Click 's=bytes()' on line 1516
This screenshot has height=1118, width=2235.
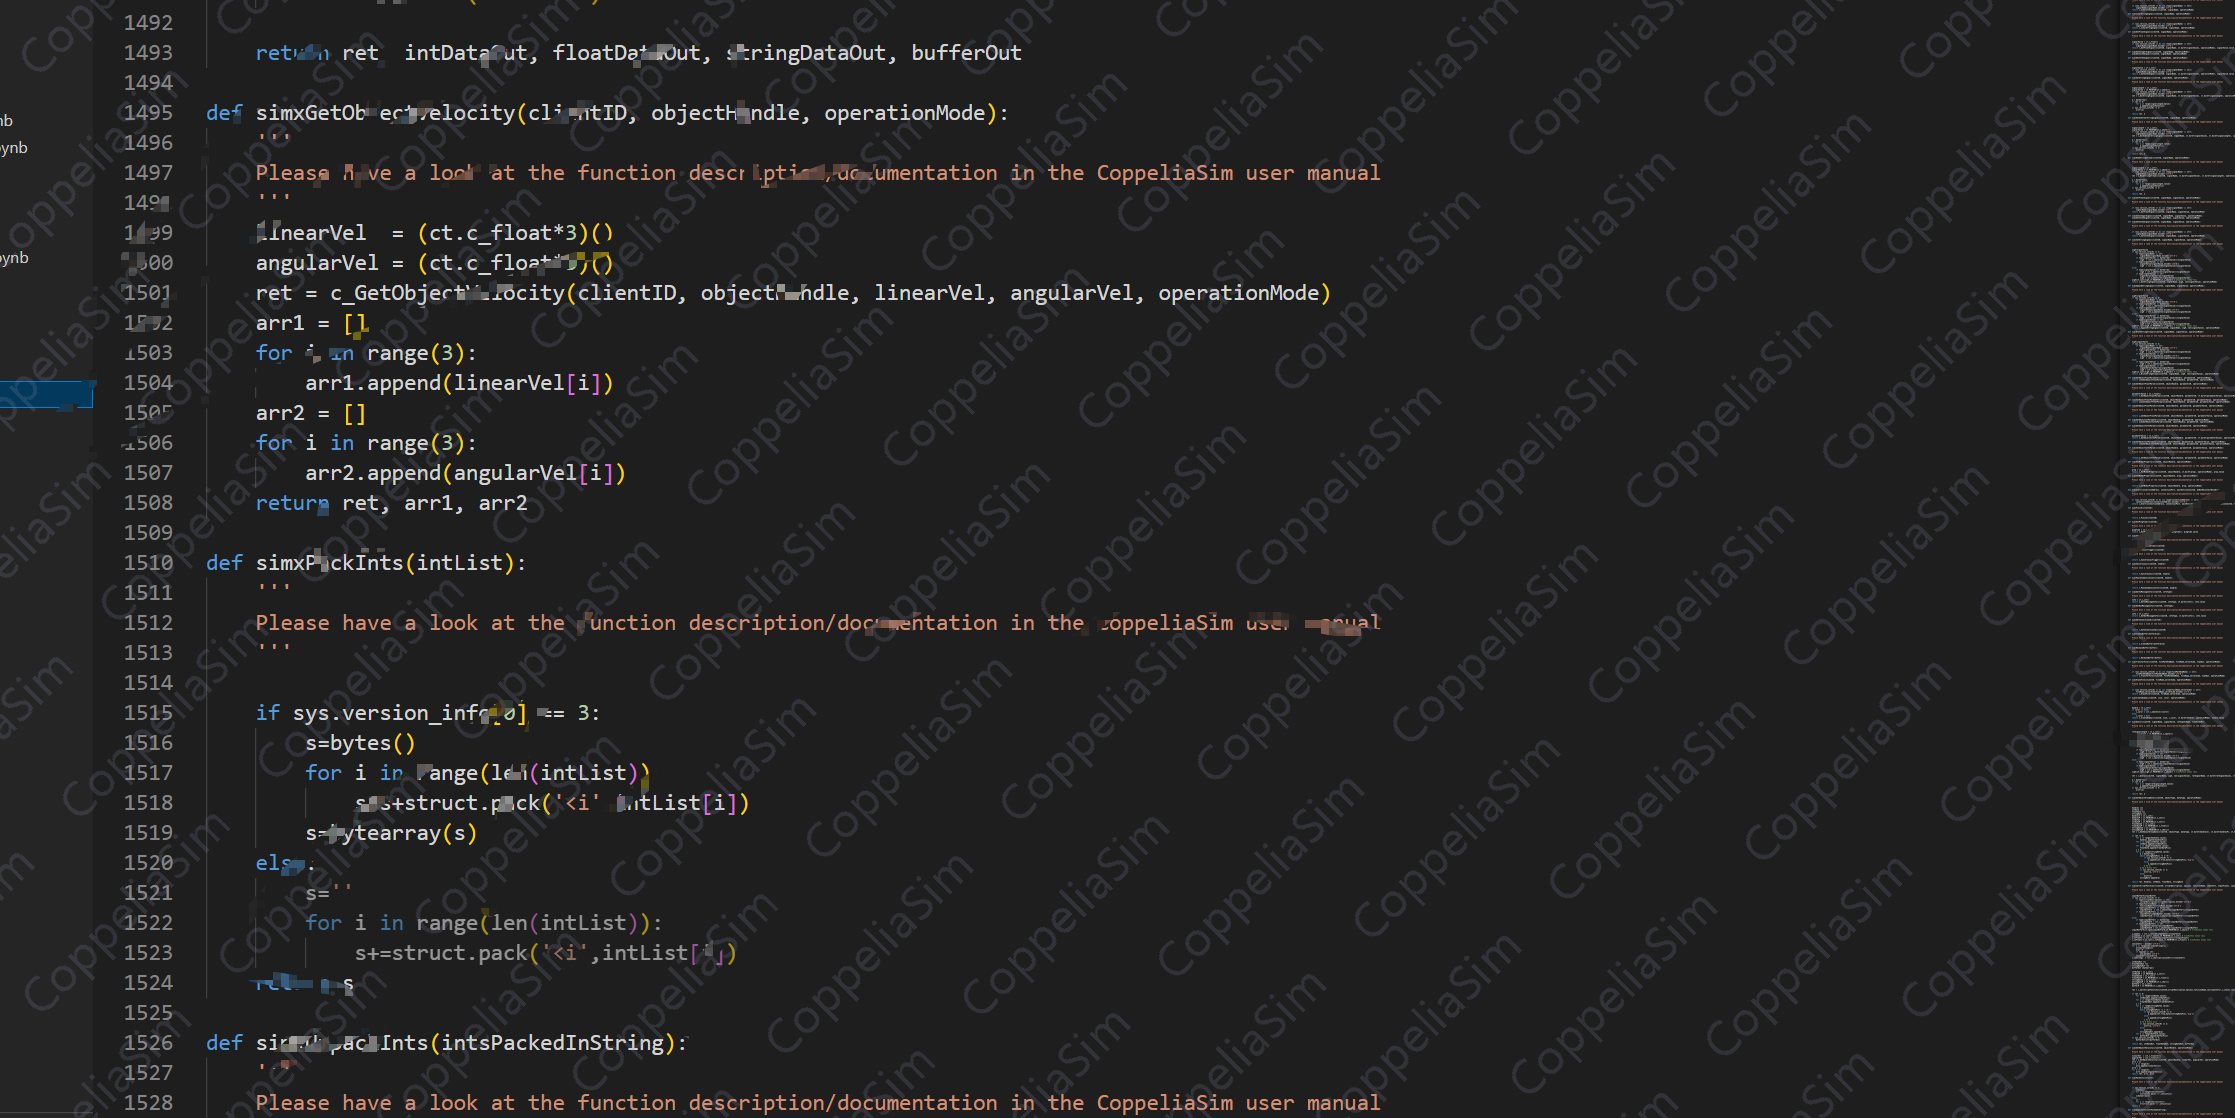360,743
